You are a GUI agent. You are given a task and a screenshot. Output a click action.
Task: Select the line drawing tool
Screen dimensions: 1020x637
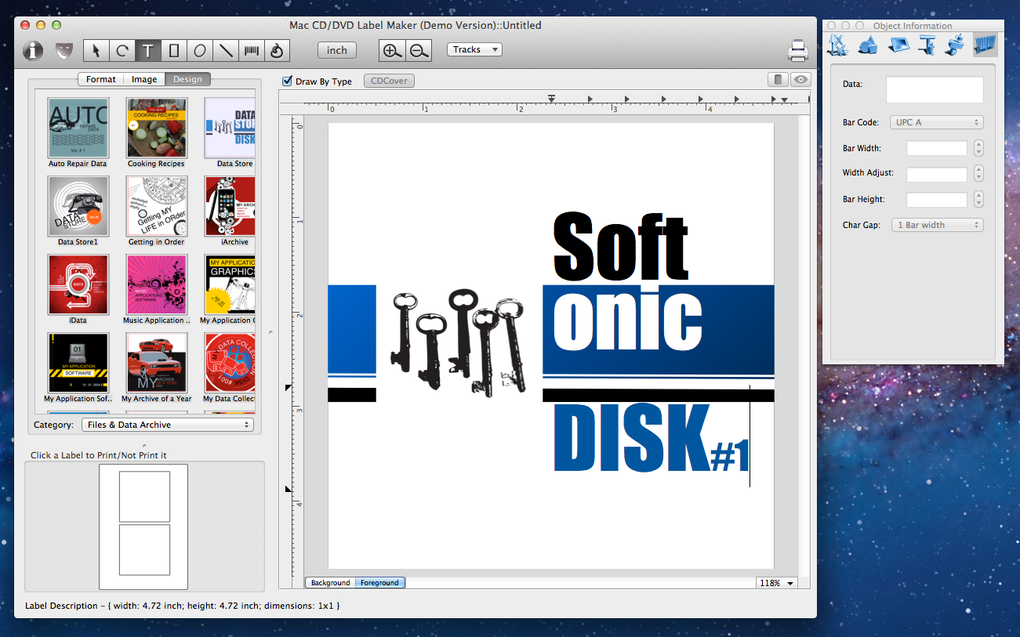(x=225, y=50)
